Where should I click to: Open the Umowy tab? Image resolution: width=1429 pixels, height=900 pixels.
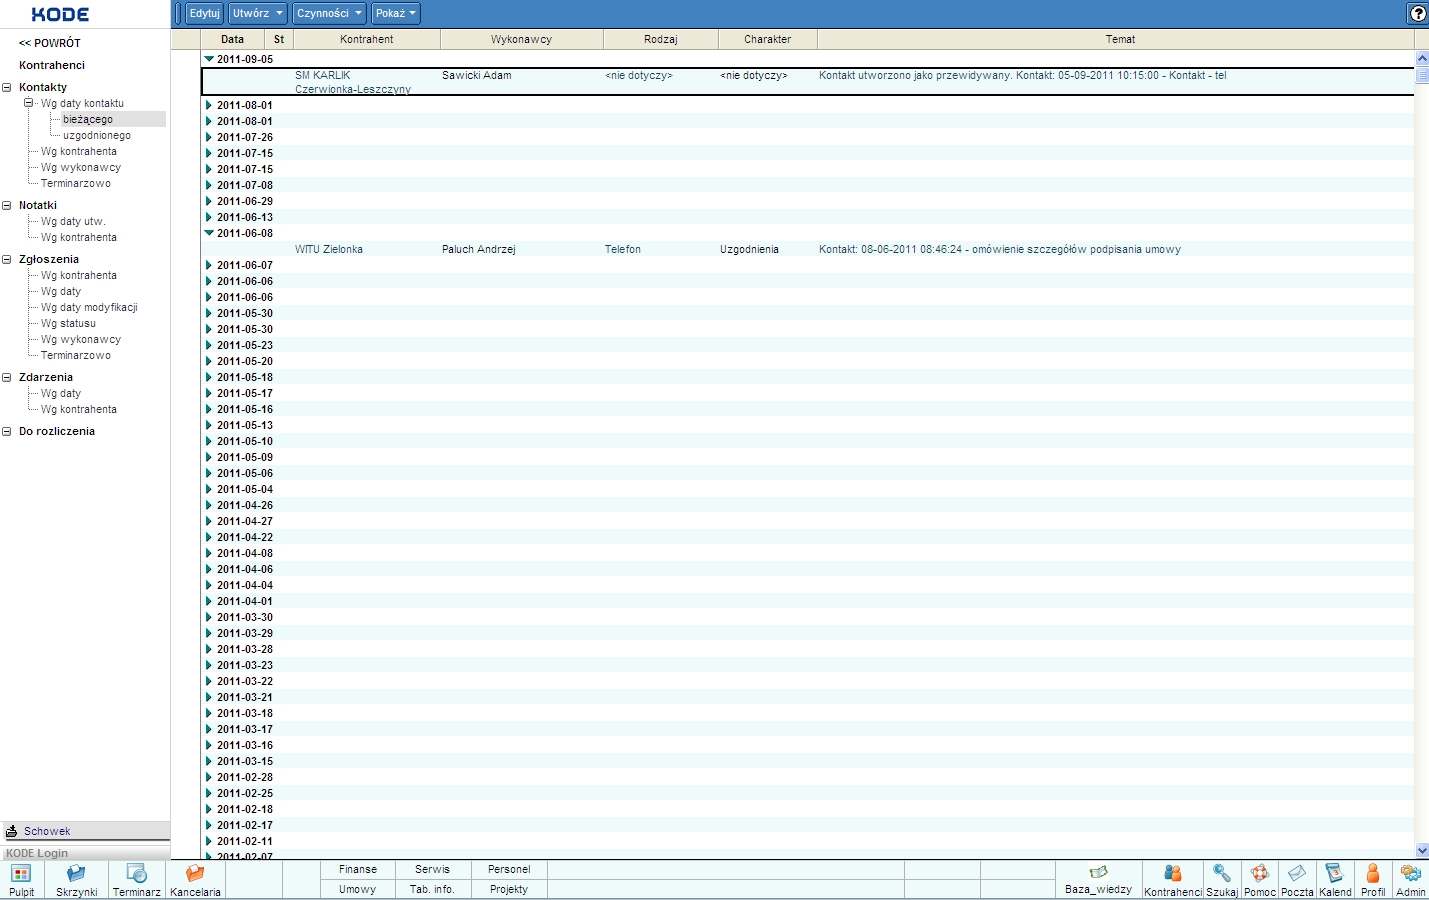point(358,889)
